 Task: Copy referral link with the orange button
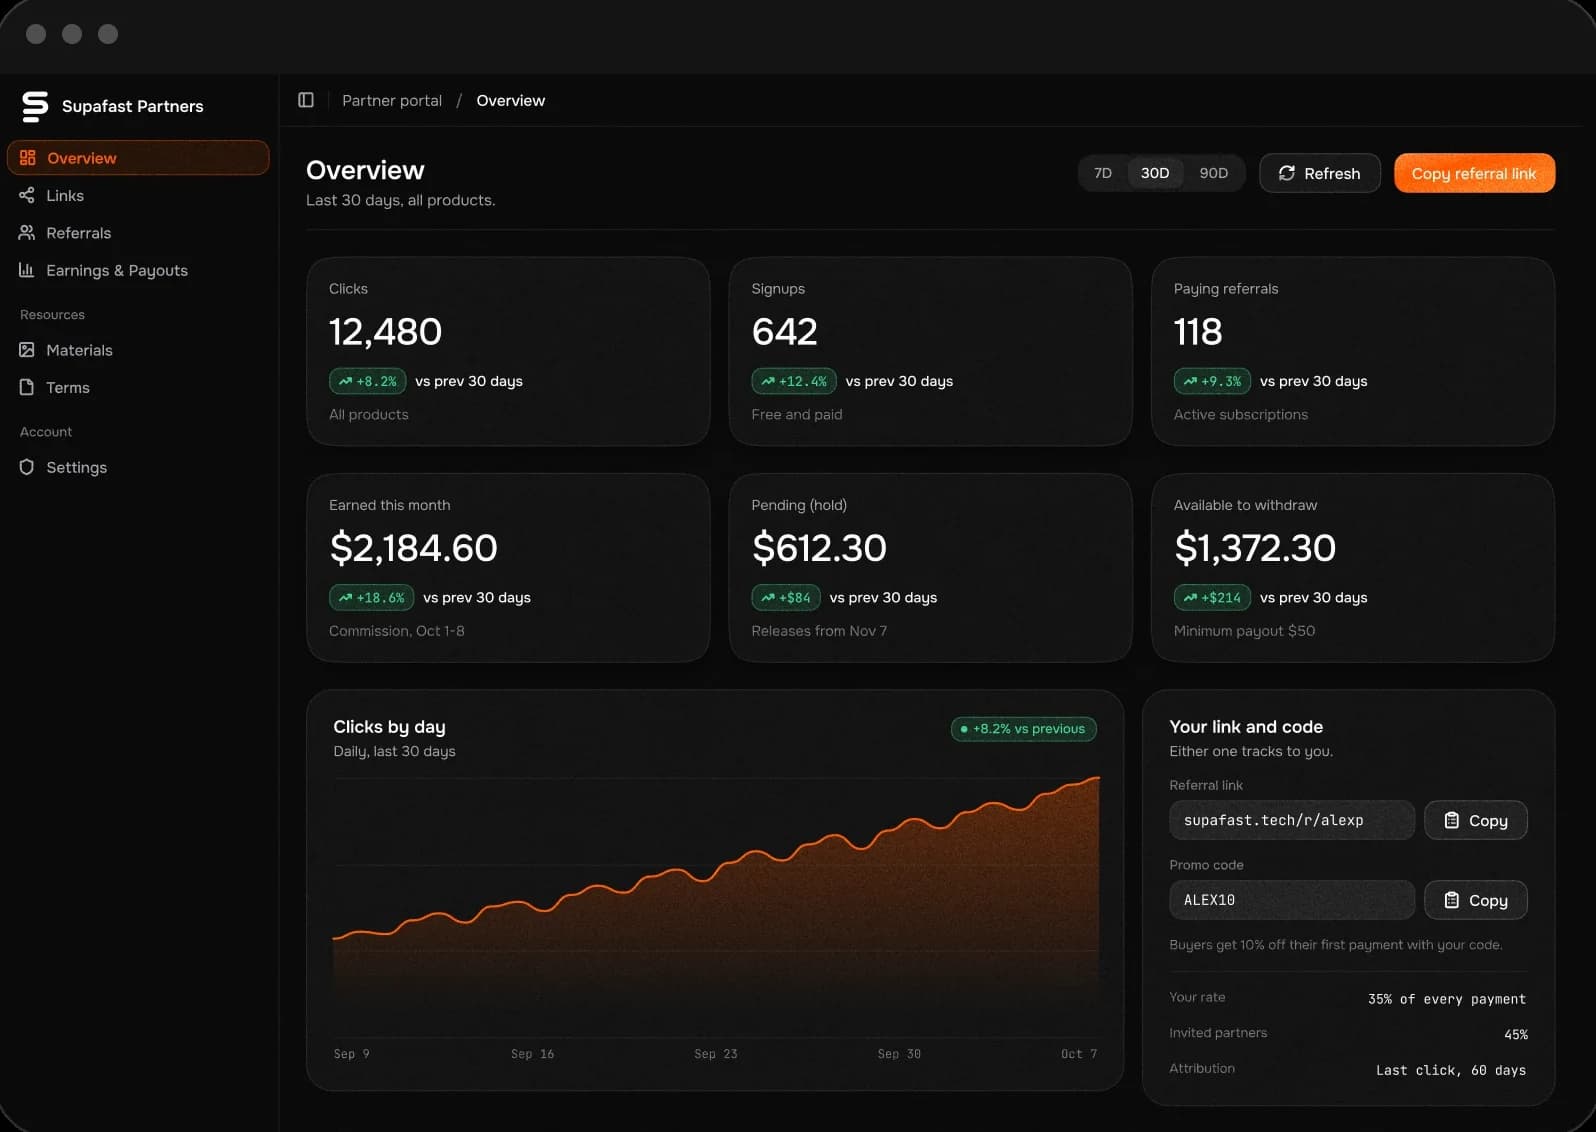click(x=1474, y=173)
